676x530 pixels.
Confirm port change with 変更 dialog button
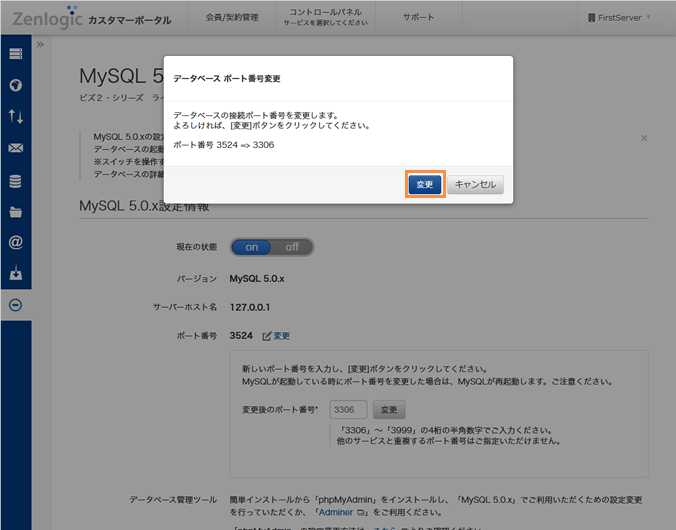pos(425,185)
